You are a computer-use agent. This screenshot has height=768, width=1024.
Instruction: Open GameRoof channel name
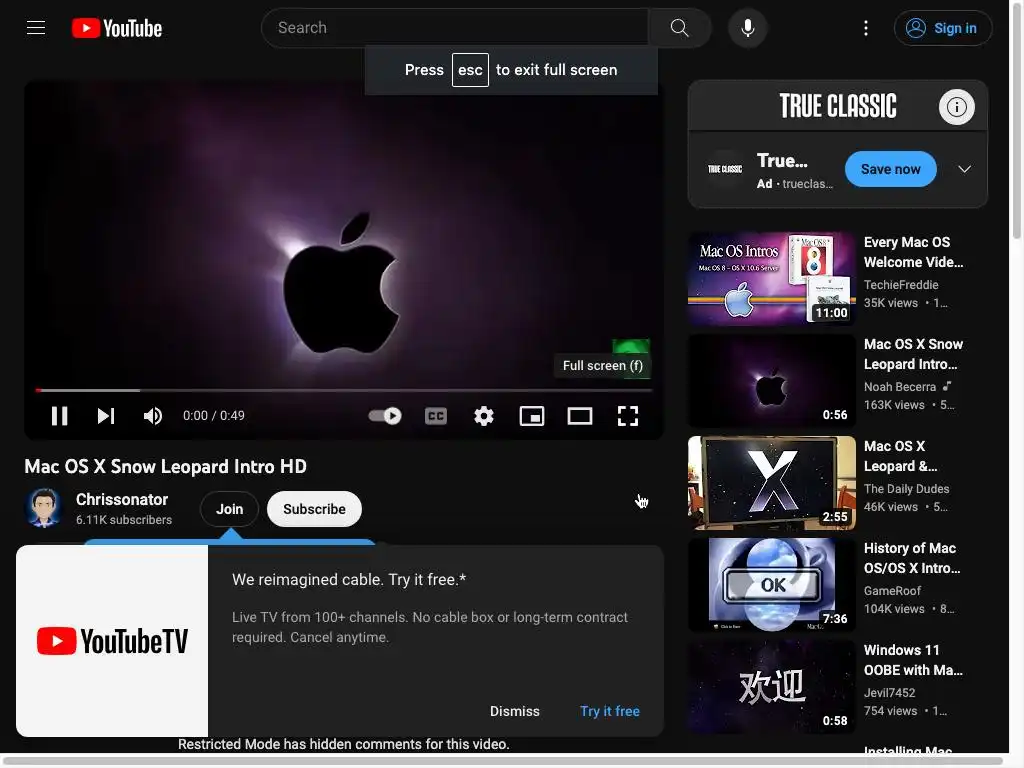[892, 590]
